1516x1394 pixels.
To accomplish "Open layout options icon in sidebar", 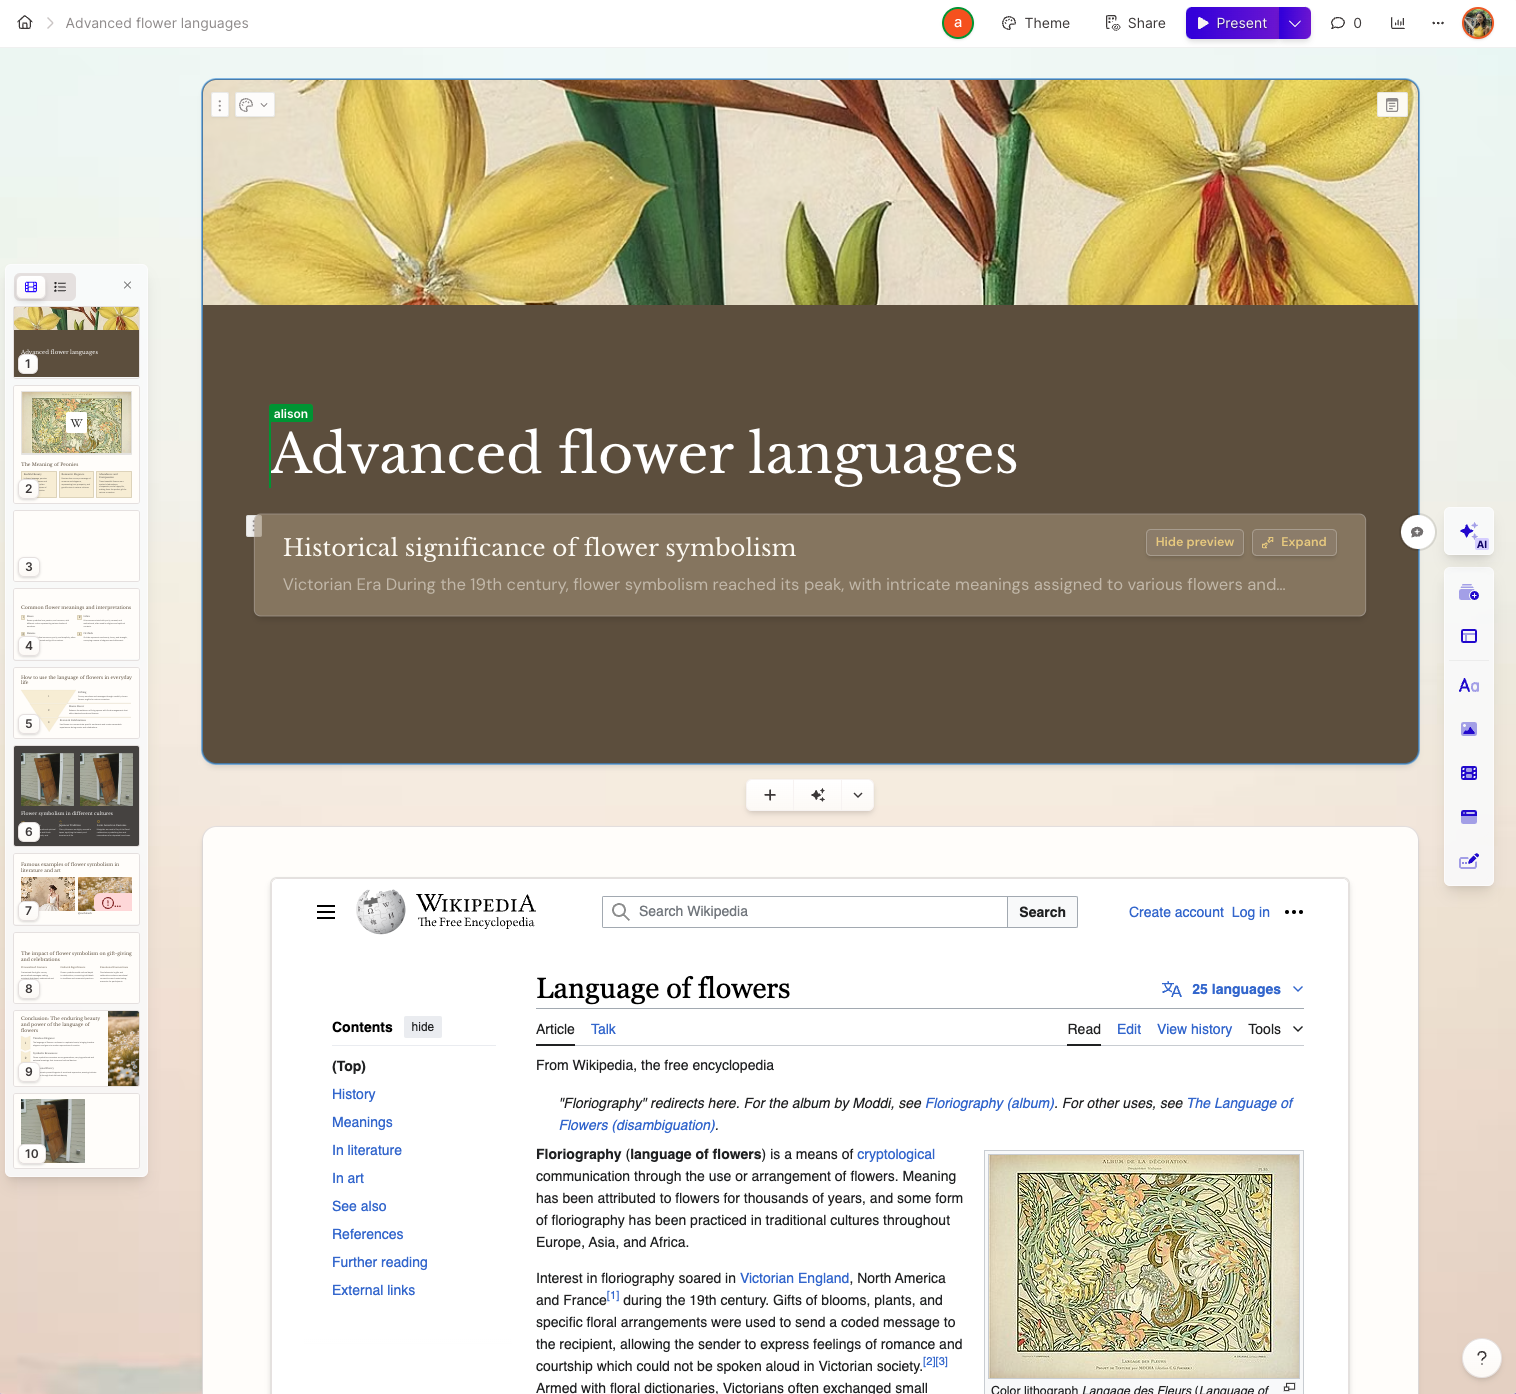I will [x=1469, y=636].
